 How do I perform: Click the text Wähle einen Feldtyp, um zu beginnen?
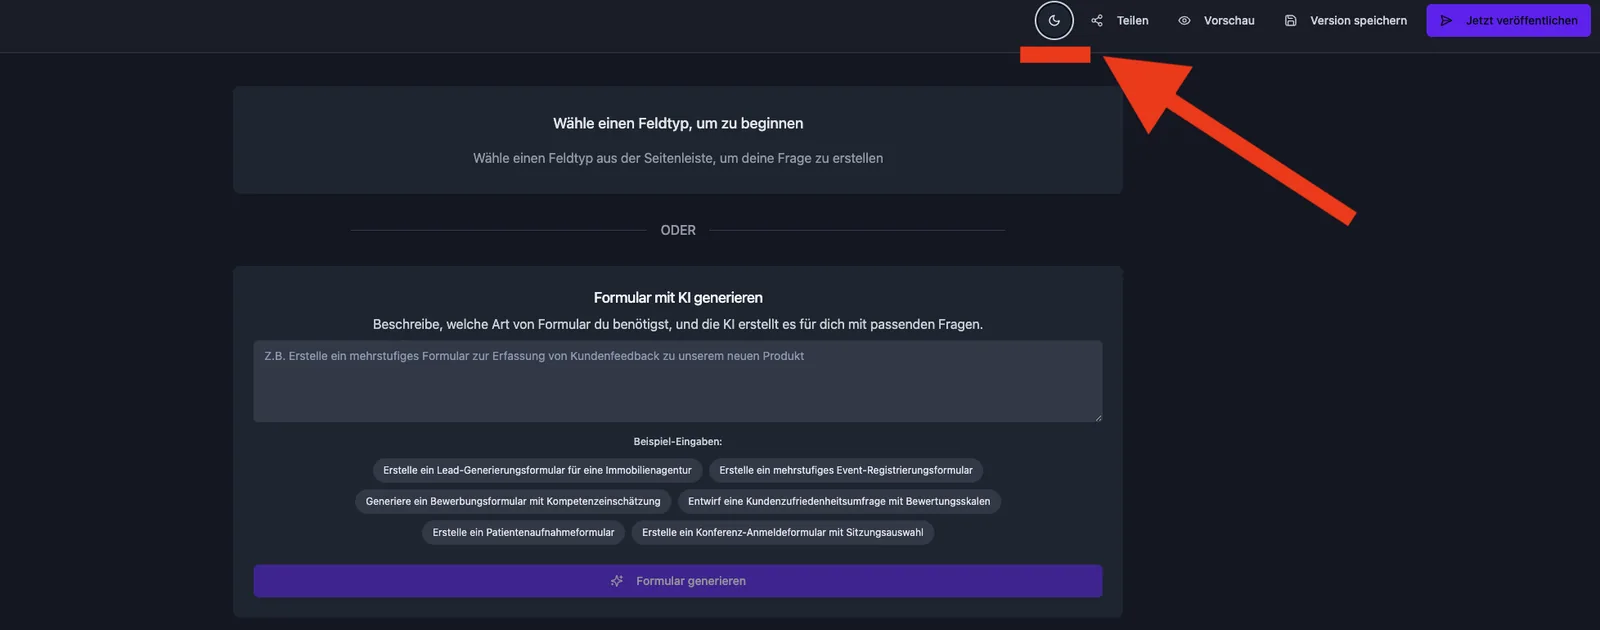[678, 124]
